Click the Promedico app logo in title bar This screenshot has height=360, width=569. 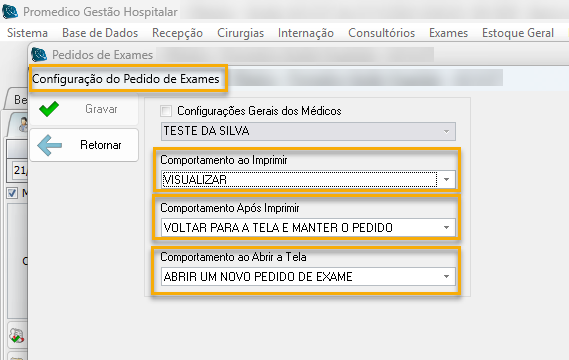click(x=10, y=12)
